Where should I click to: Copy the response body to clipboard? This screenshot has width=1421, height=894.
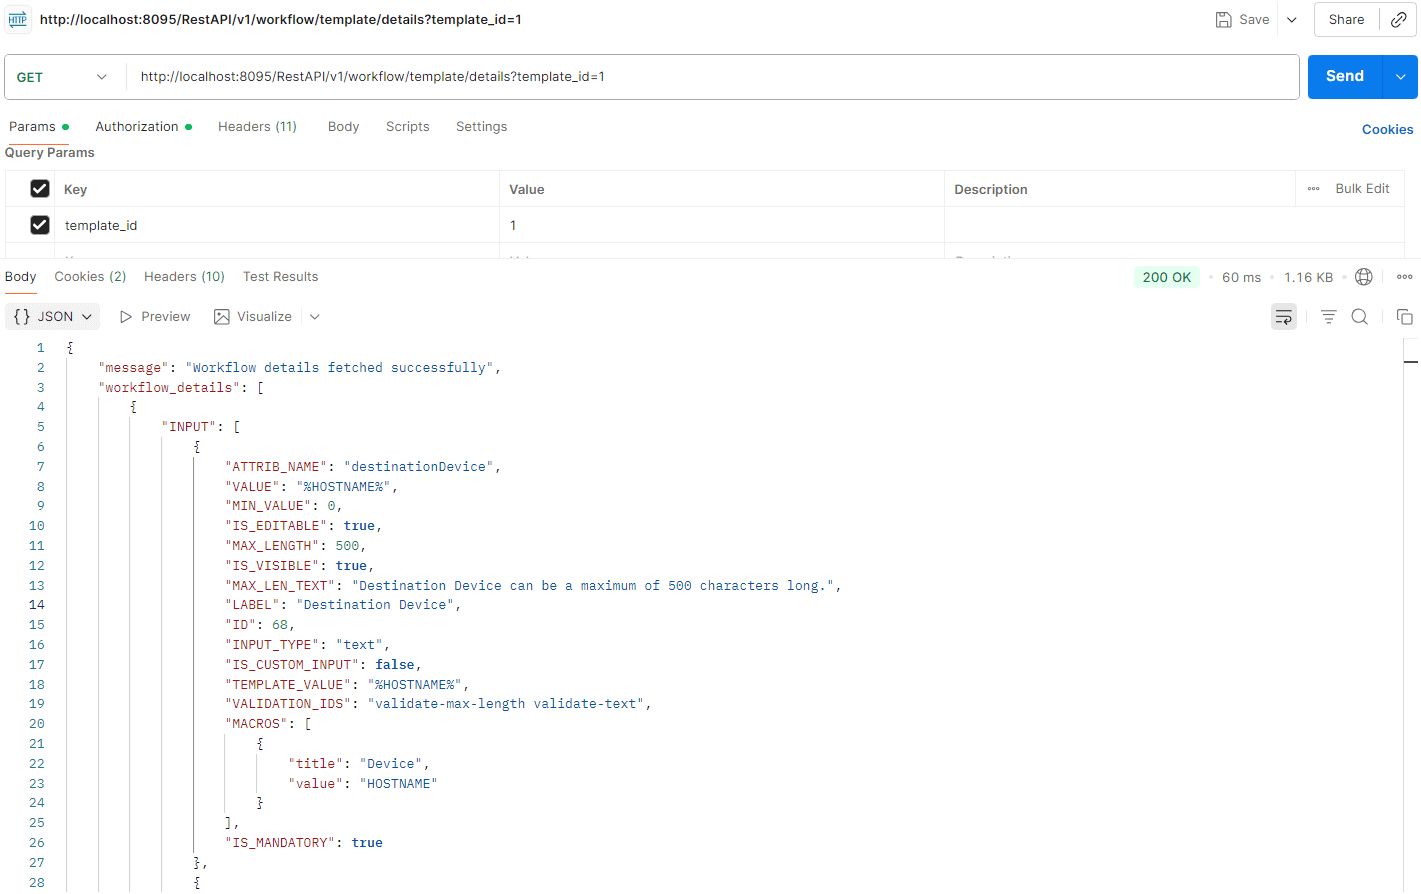coord(1404,316)
